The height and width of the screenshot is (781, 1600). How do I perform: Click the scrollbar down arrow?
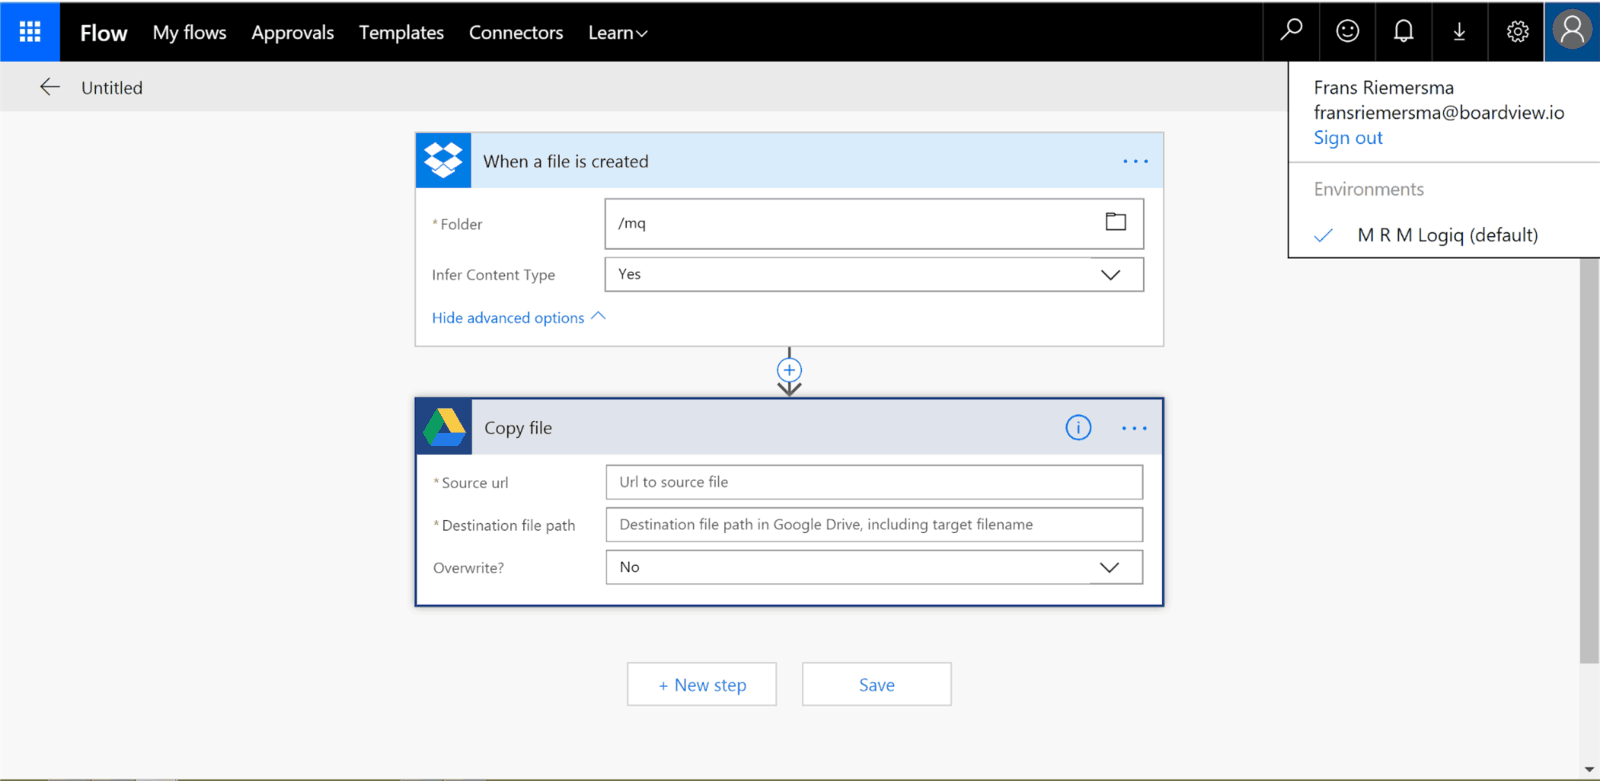pyautogui.click(x=1589, y=769)
